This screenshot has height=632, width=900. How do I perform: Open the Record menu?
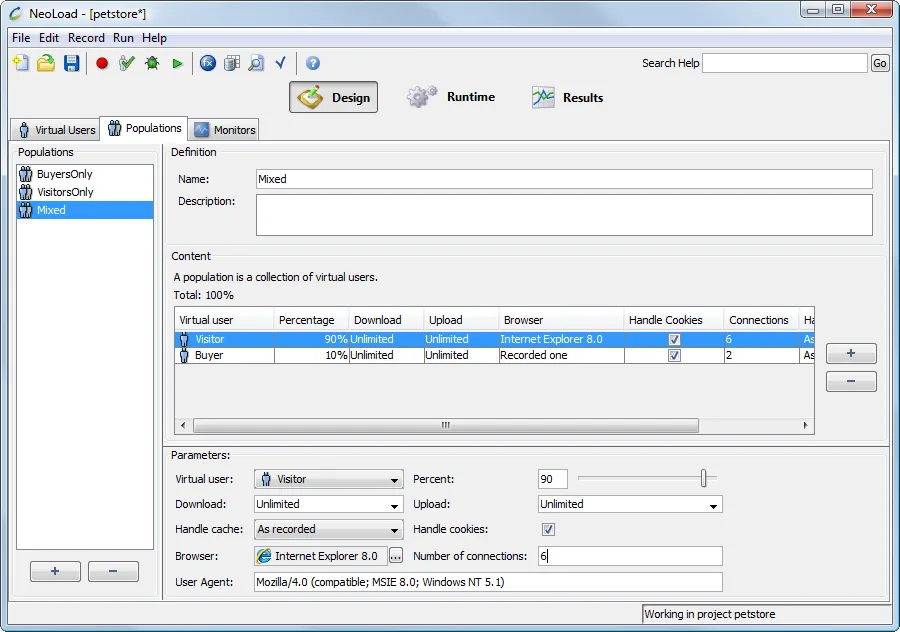[86, 38]
